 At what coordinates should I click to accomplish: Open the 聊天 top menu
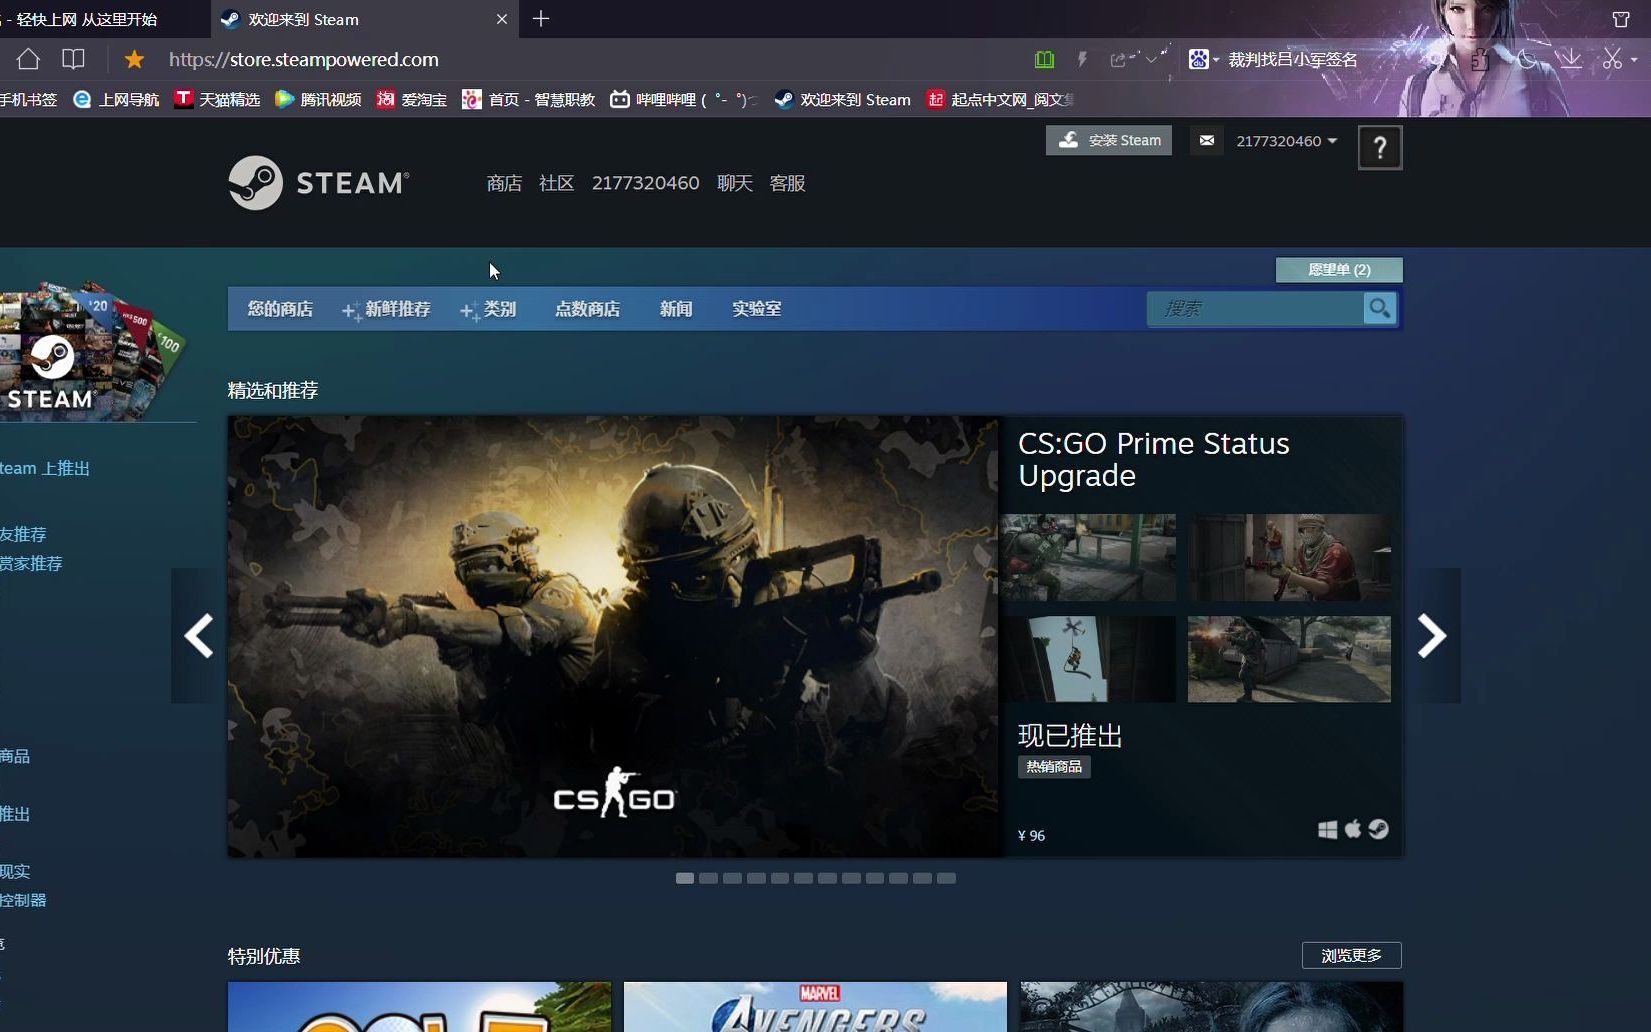(735, 183)
